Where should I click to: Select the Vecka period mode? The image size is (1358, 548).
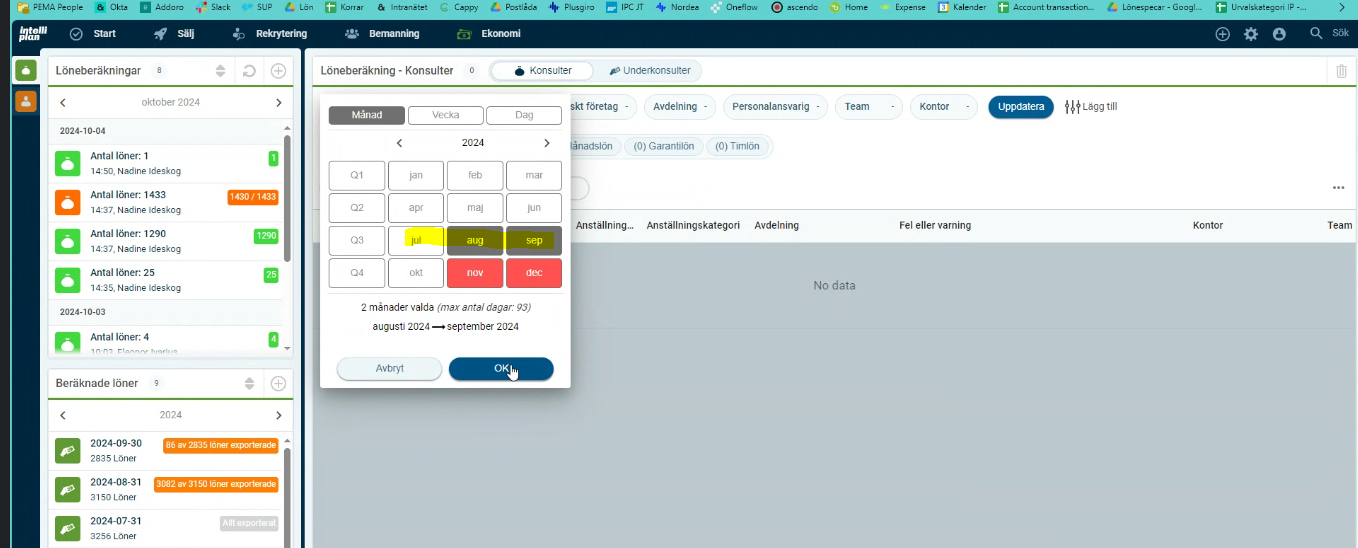445,115
